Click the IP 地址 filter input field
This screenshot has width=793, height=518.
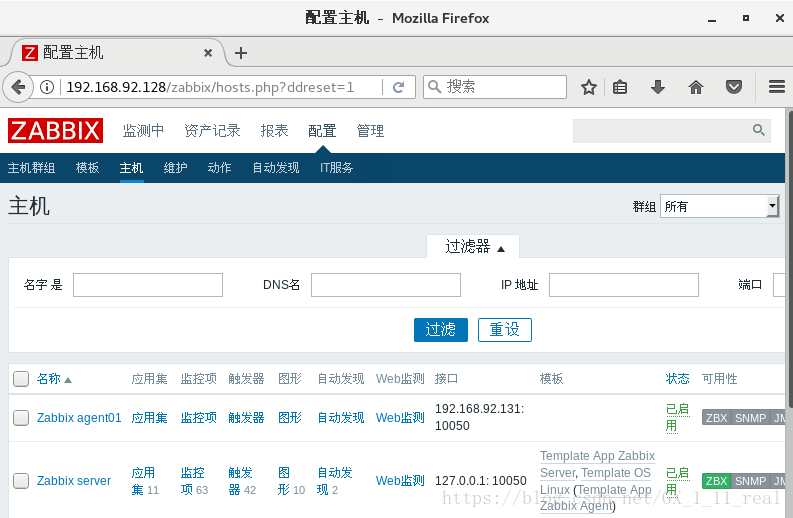click(624, 285)
